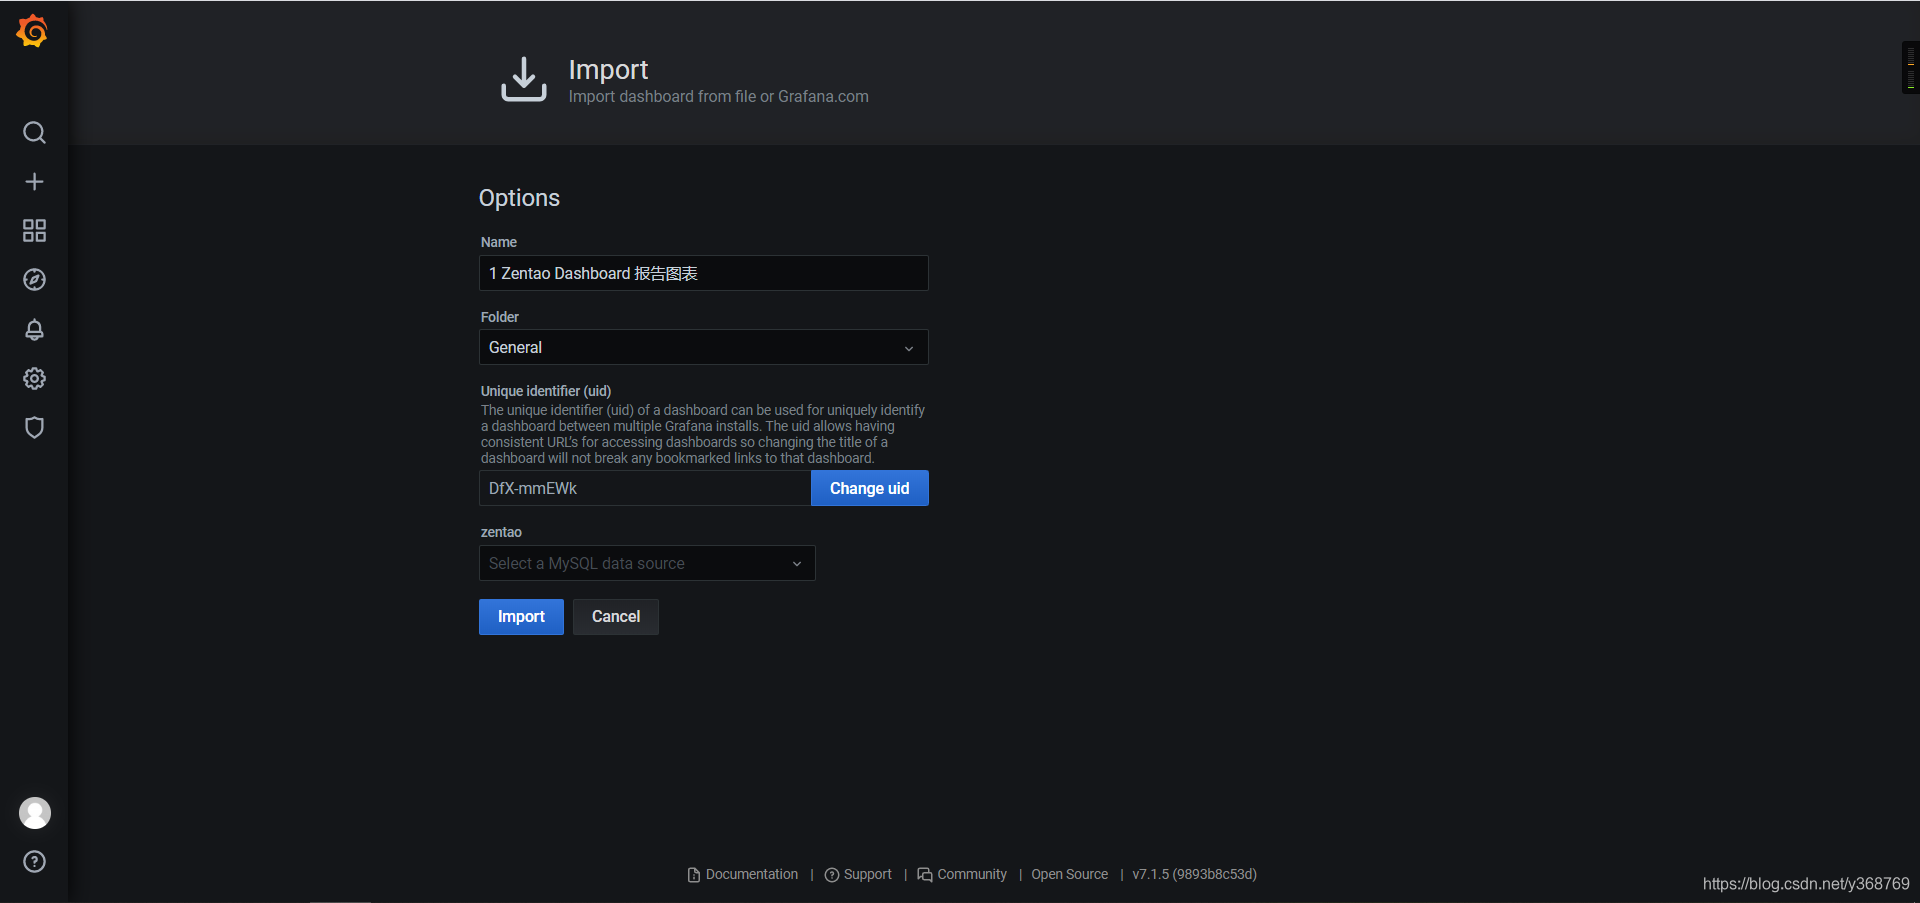1920x903 pixels.
Task: Click the Folder dropdown chevron arrow
Action: pyautogui.click(x=909, y=348)
